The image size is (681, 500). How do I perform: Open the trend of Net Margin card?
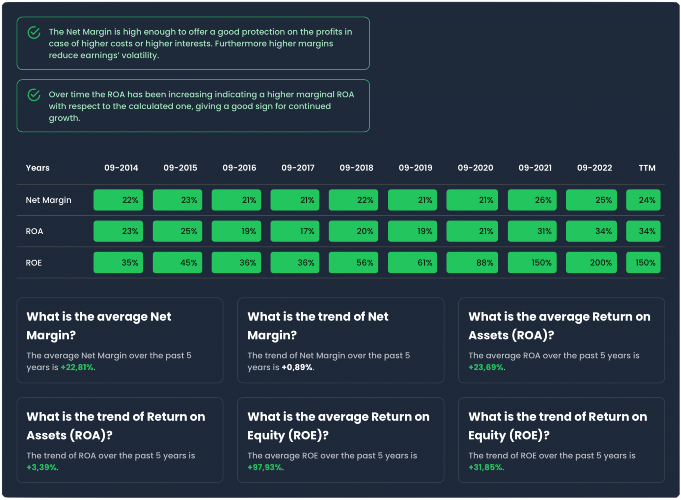pos(340,340)
